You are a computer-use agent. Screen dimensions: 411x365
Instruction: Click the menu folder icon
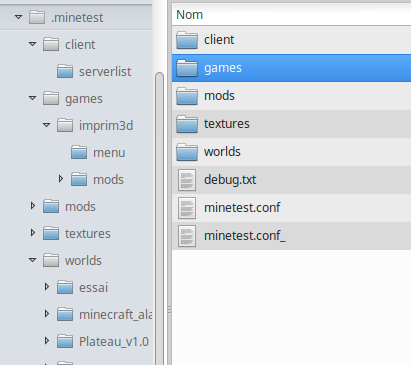[x=79, y=152]
